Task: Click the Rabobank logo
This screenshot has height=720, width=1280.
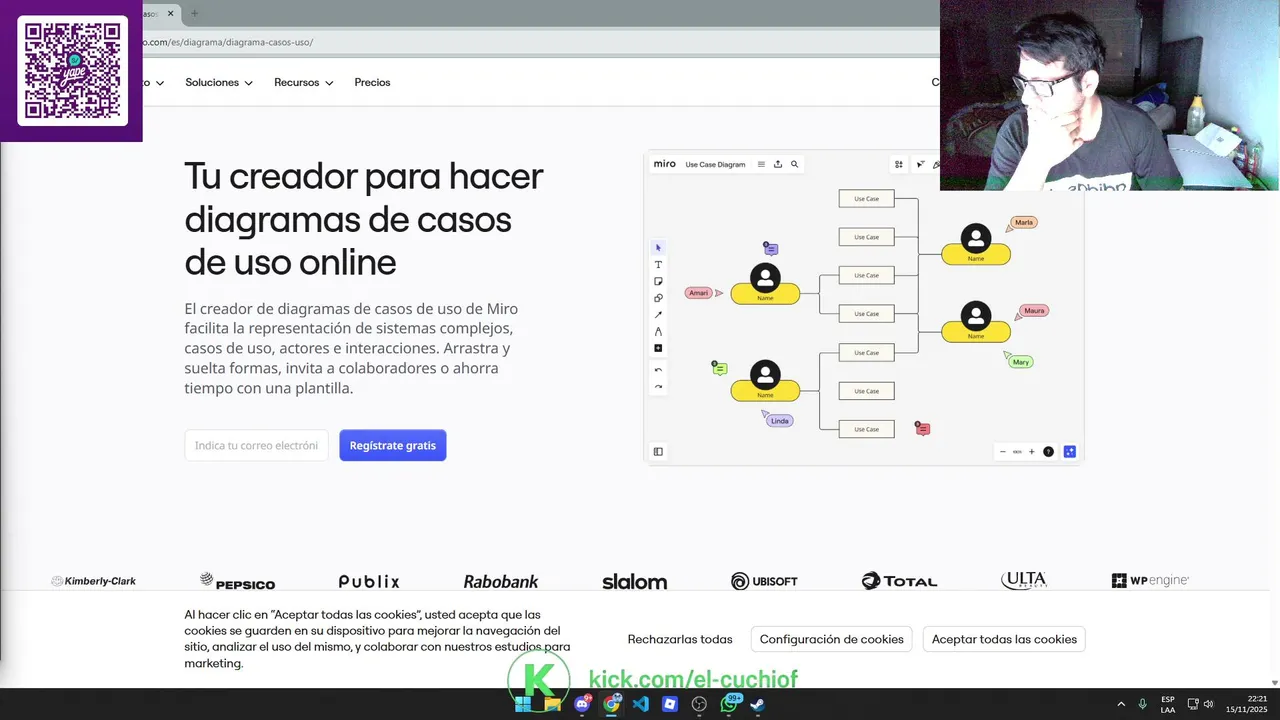Action: (x=501, y=581)
